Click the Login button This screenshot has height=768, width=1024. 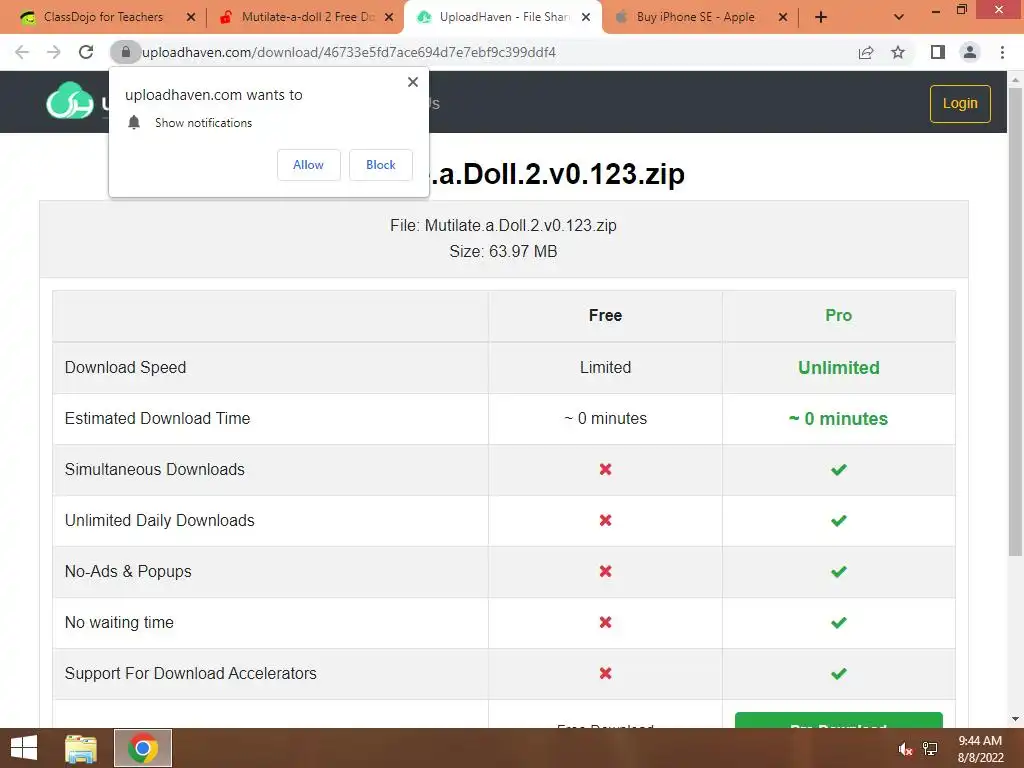pyautogui.click(x=960, y=103)
